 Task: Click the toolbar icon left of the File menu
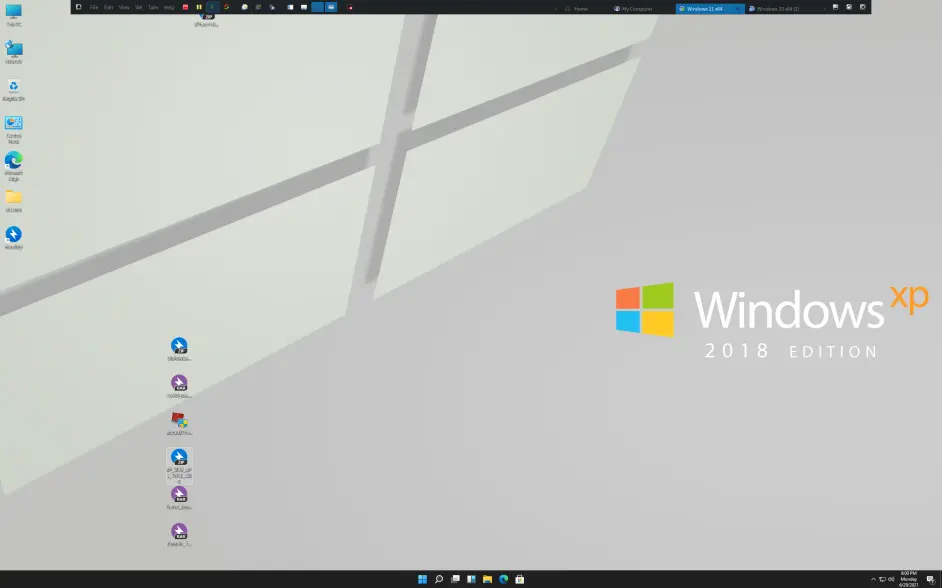tap(78, 7)
